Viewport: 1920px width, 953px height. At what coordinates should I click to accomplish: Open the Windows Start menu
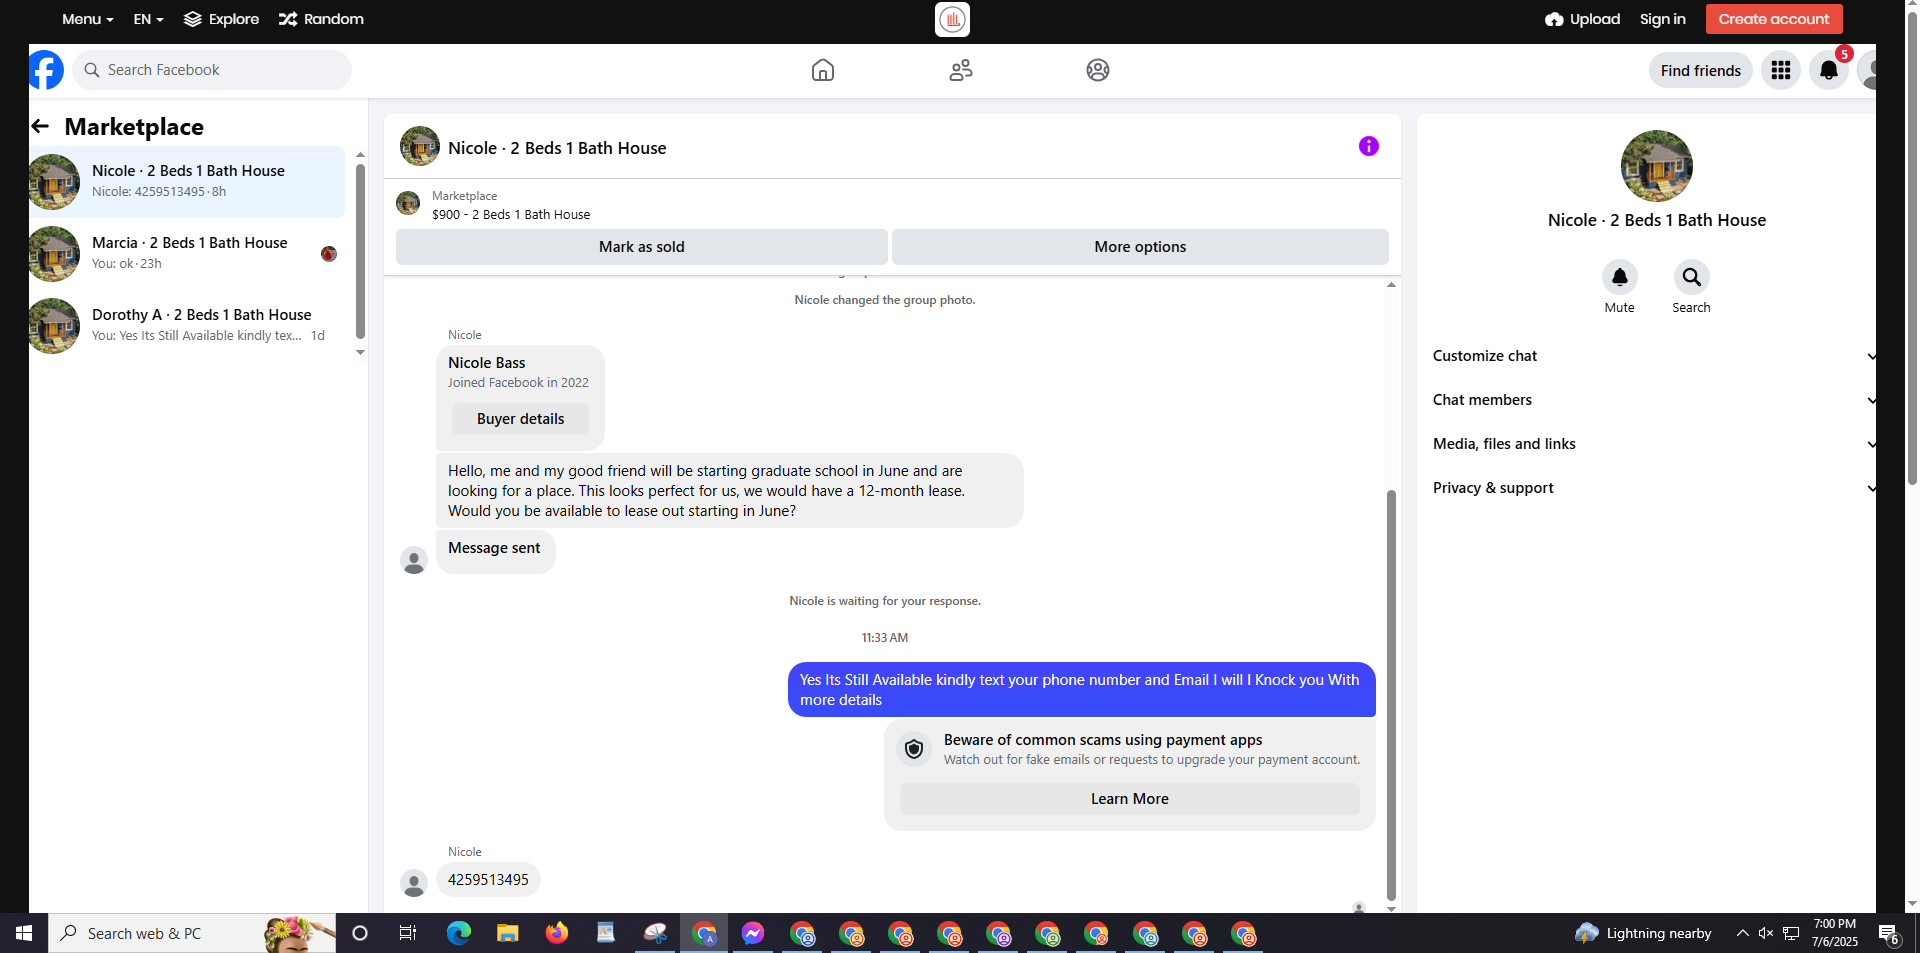[24, 933]
